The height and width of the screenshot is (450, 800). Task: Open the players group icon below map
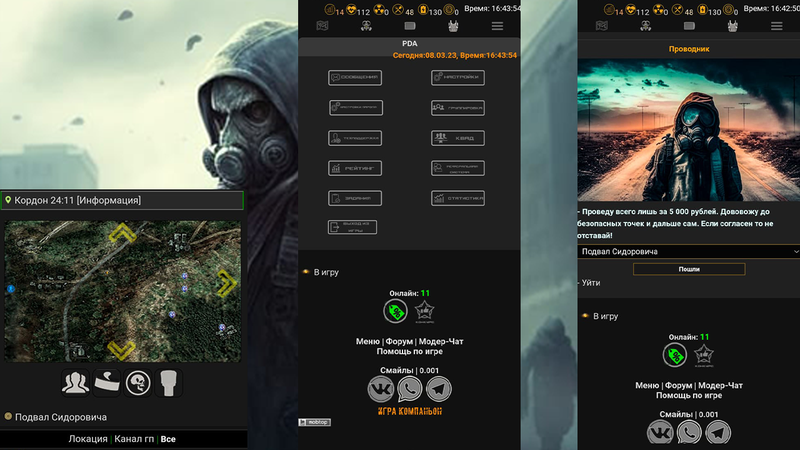pyautogui.click(x=74, y=381)
